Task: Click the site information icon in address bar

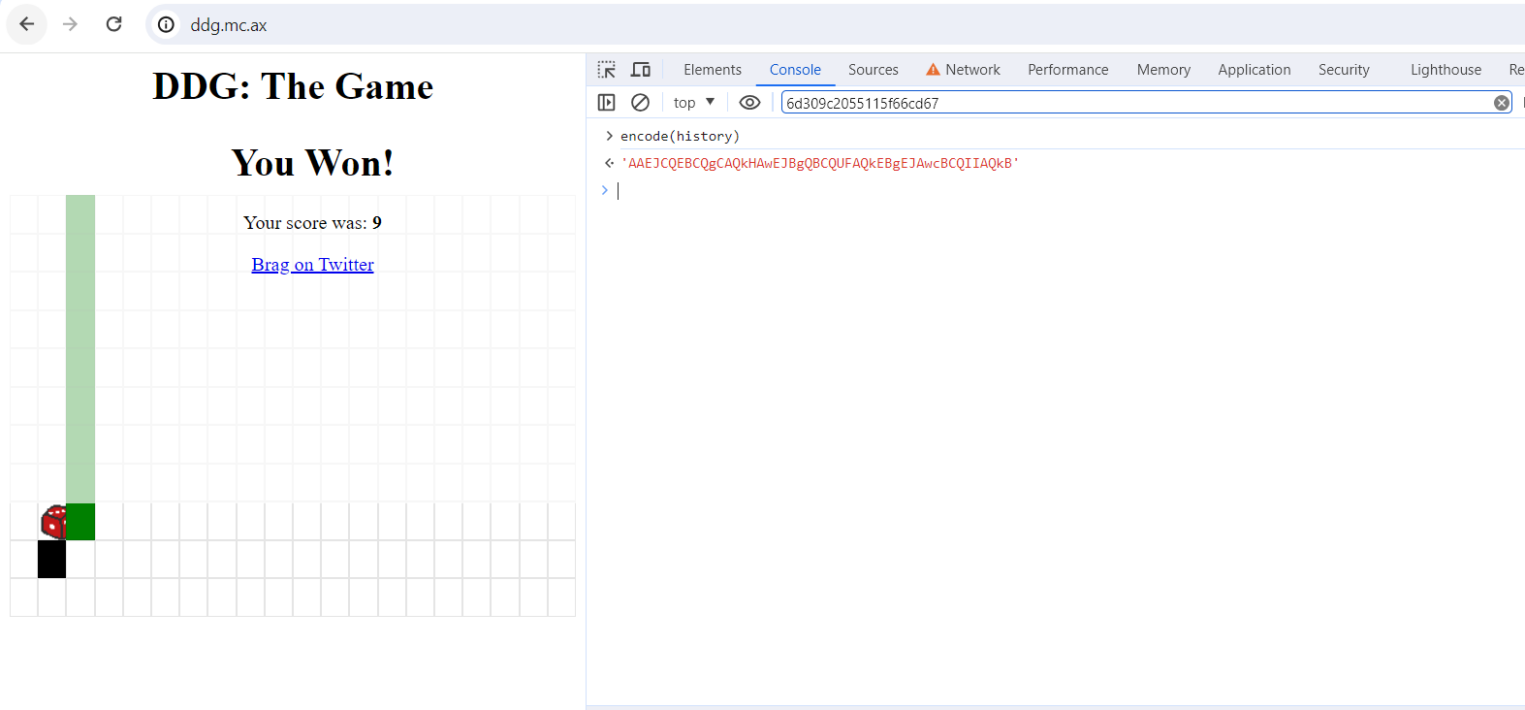Action: pyautogui.click(x=167, y=25)
